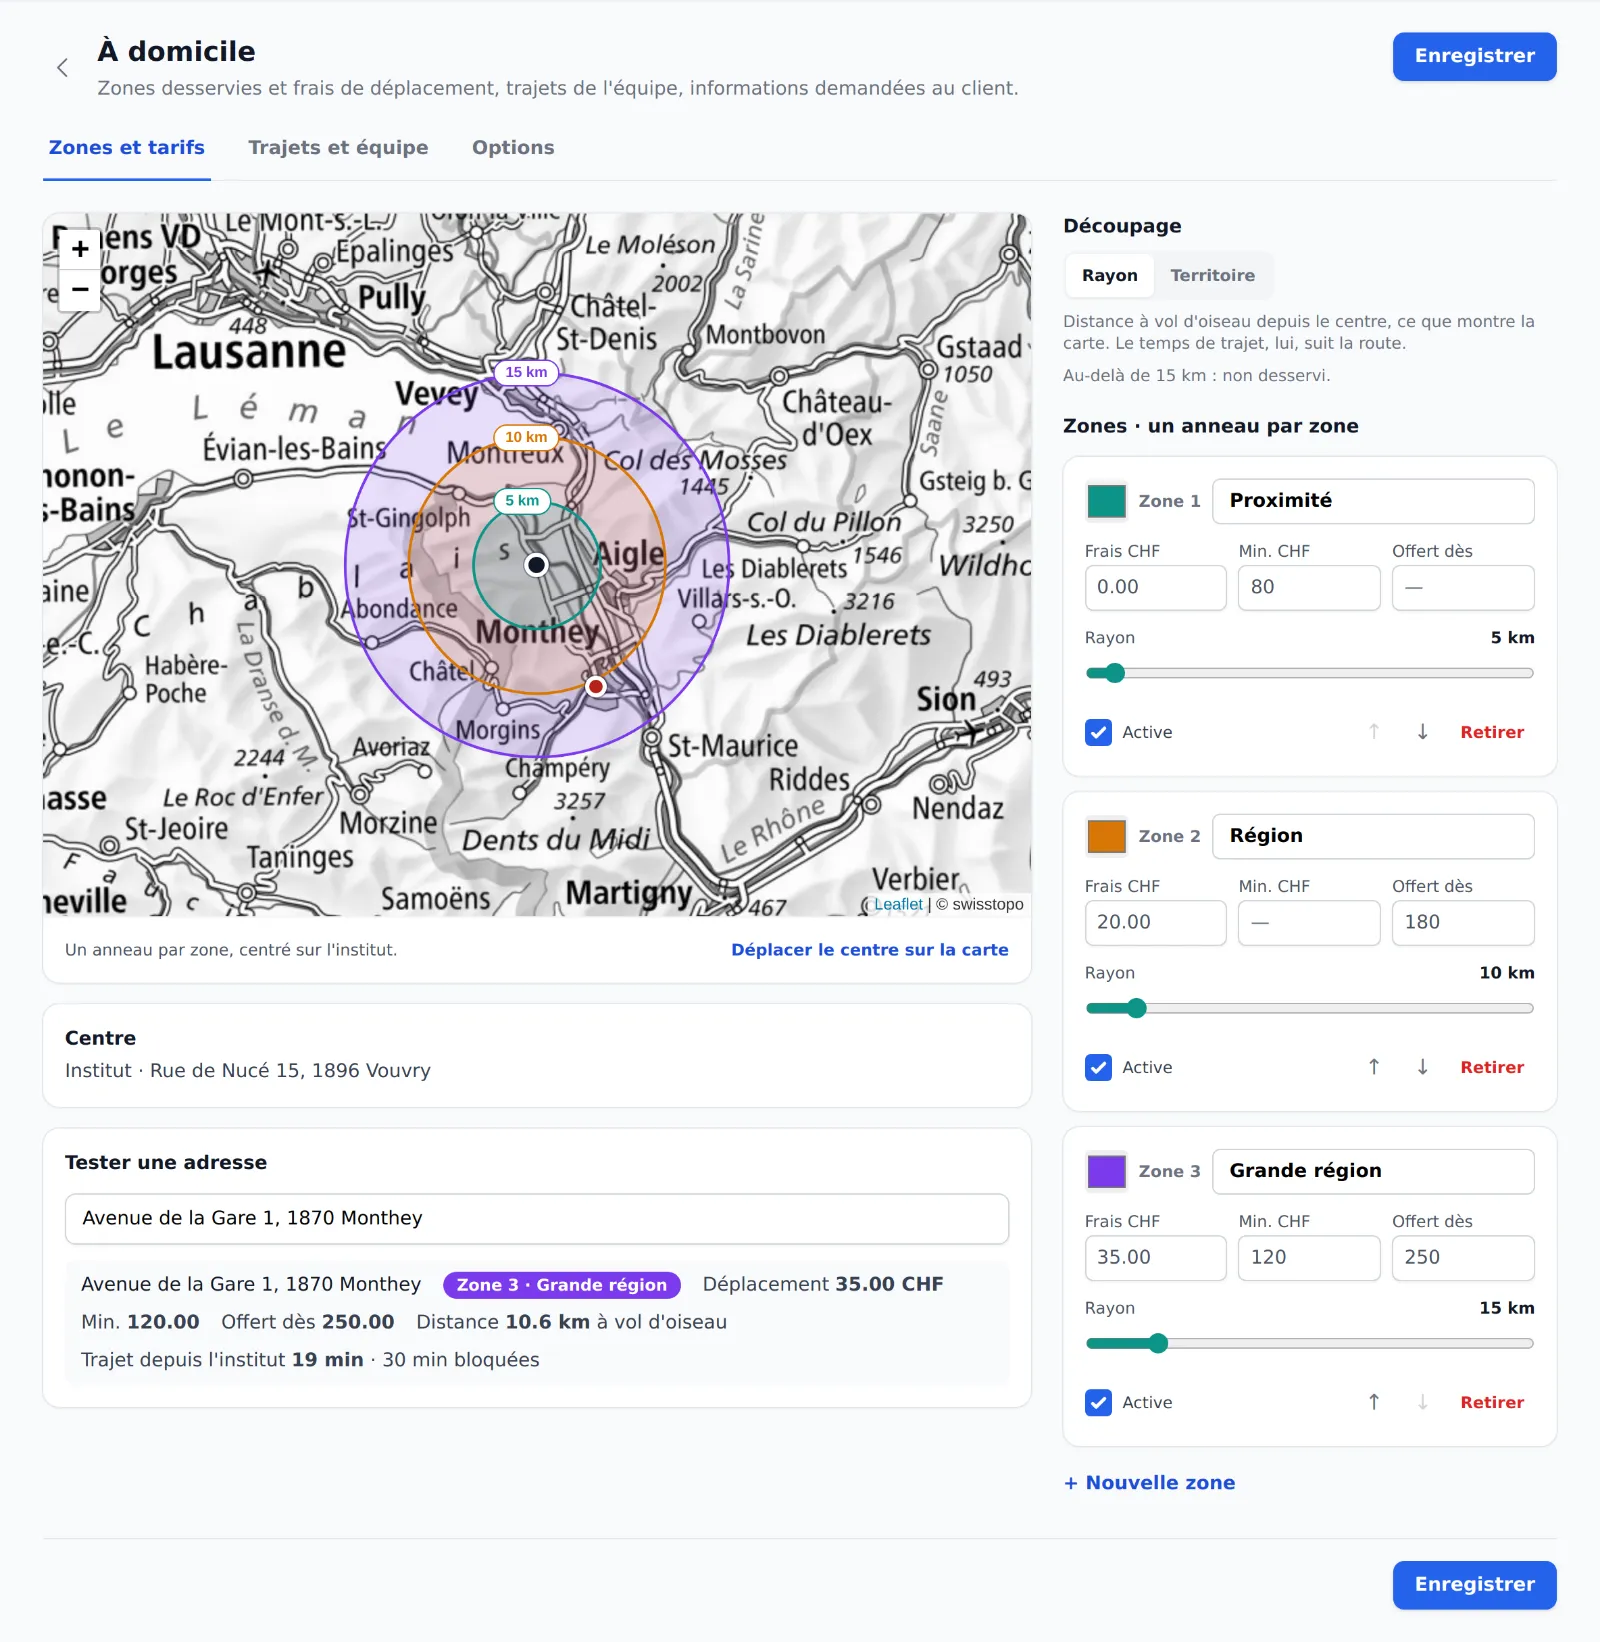Focus the Tester une adresse input field
Image resolution: width=1600 pixels, height=1642 pixels.
537,1218
